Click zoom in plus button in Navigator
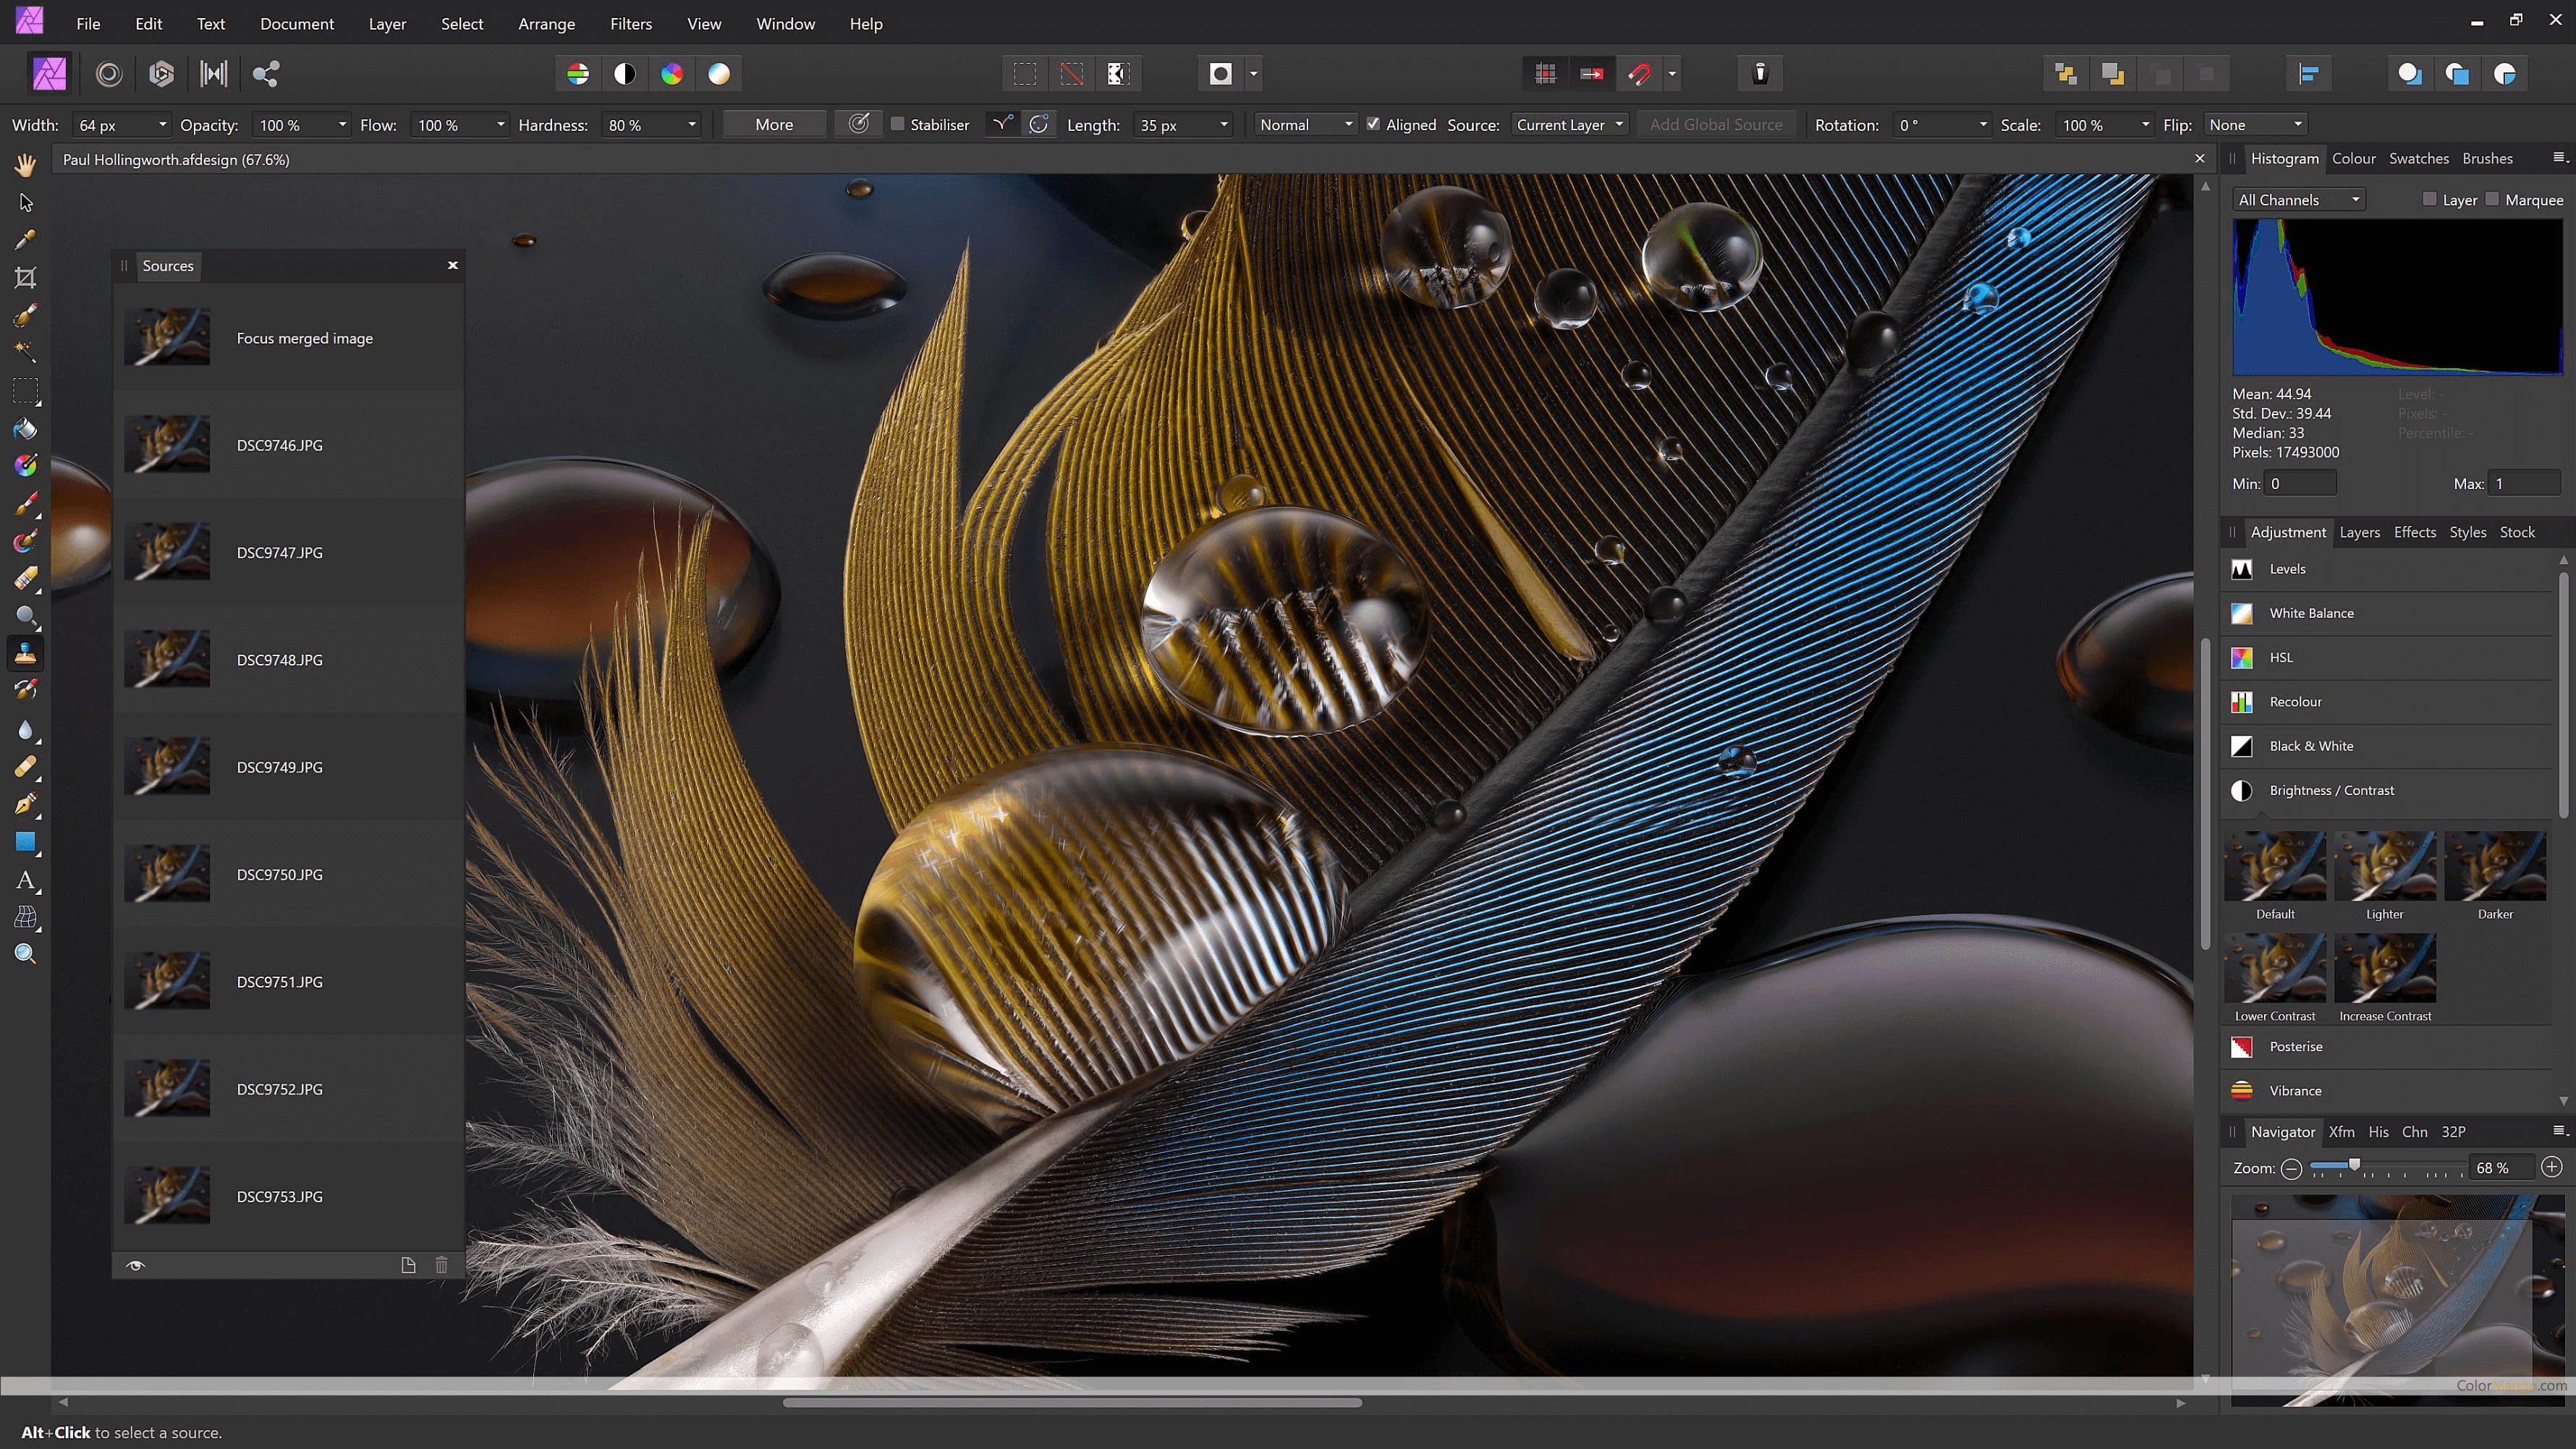 (x=2551, y=1167)
